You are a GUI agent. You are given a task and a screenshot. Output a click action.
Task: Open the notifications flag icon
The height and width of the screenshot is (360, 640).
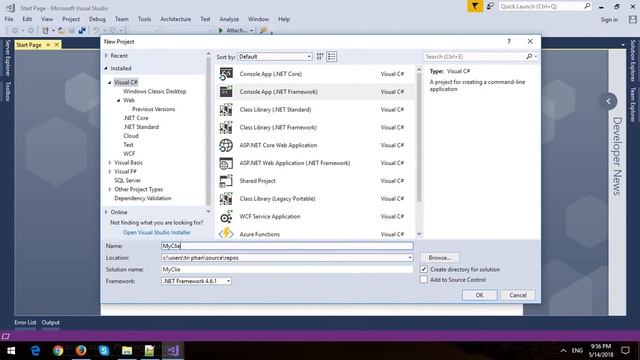point(475,6)
